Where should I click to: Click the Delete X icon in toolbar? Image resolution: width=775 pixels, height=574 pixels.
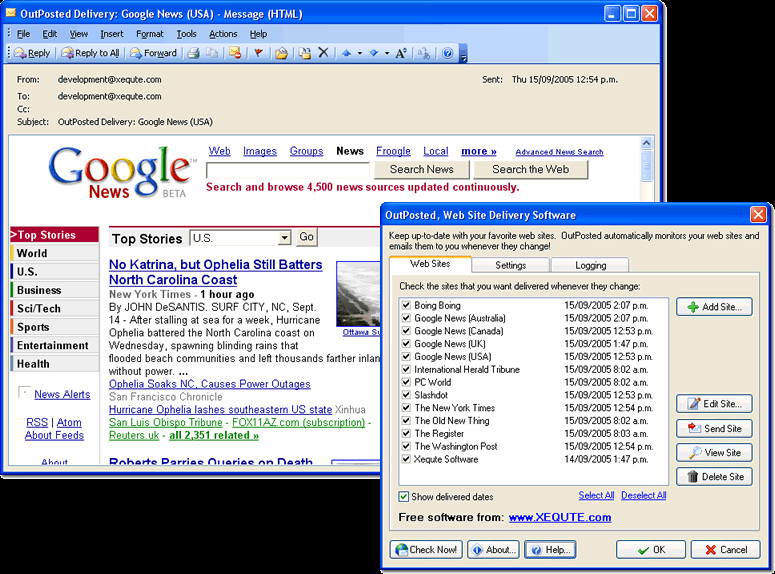(x=323, y=52)
